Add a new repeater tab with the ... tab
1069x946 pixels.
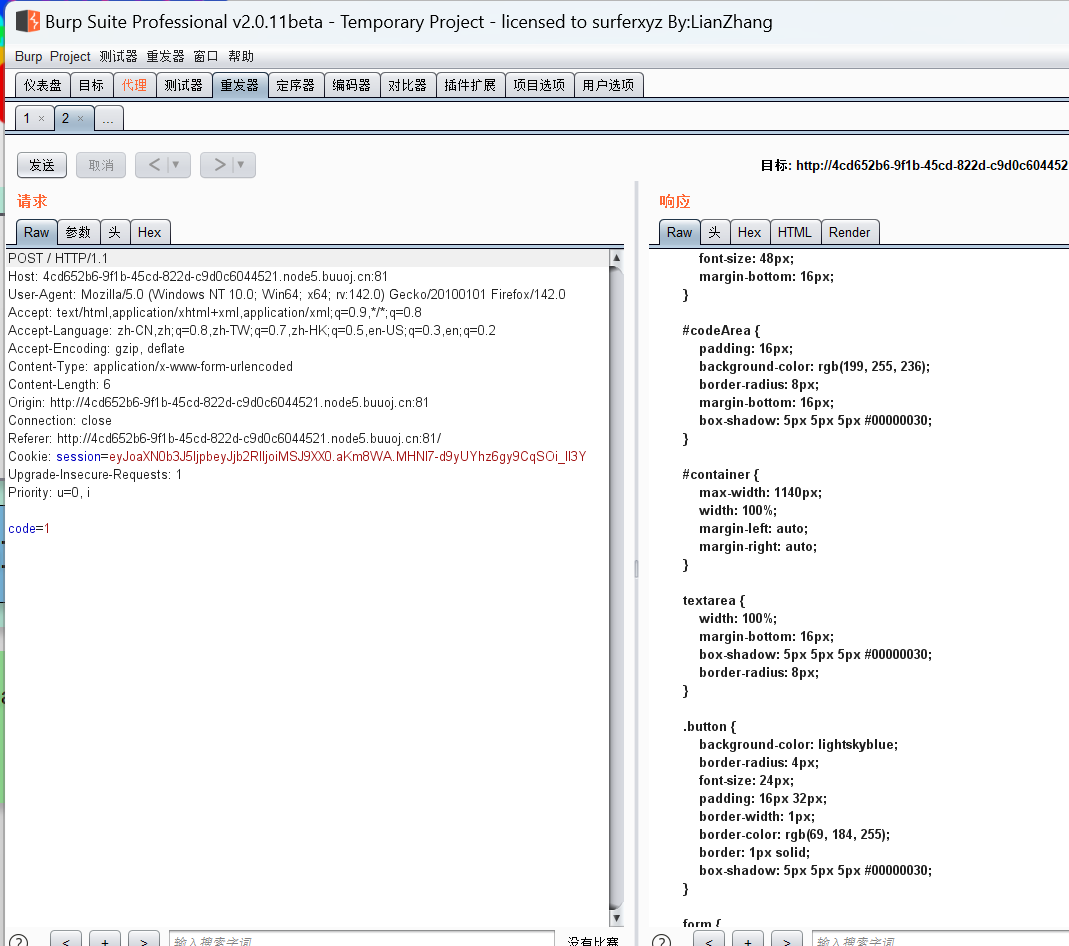[108, 119]
